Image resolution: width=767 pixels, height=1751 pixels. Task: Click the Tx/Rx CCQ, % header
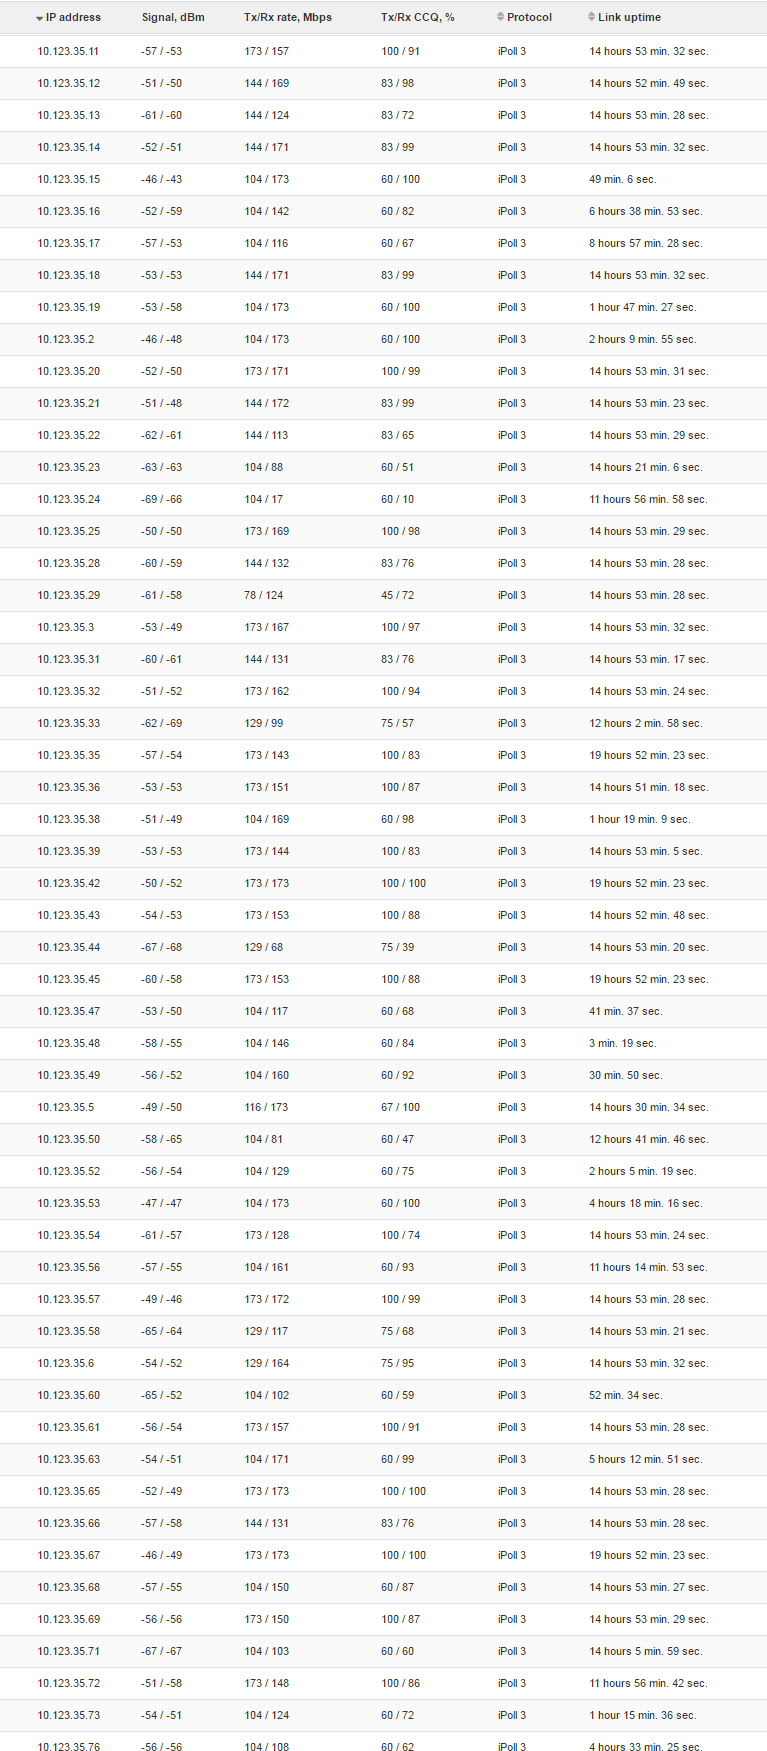[418, 17]
